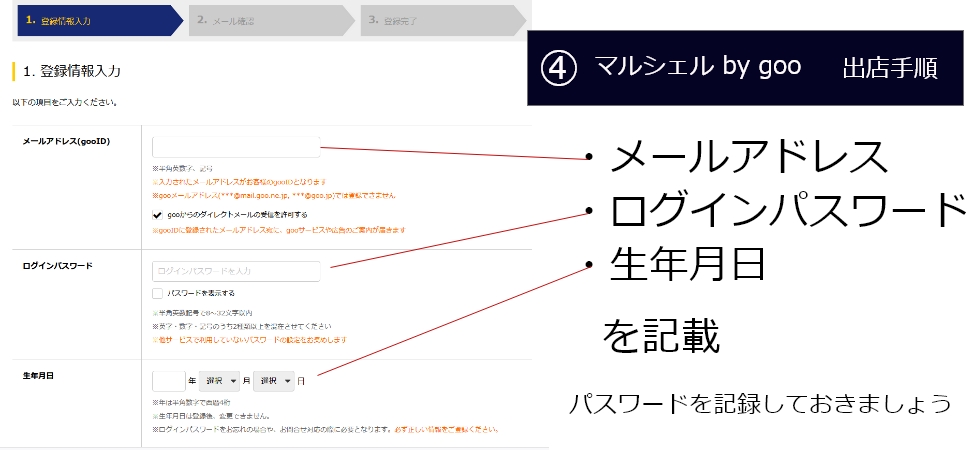Select step 3 登録完了 tab
Viewport: 970px width, 450px height.
point(443,20)
